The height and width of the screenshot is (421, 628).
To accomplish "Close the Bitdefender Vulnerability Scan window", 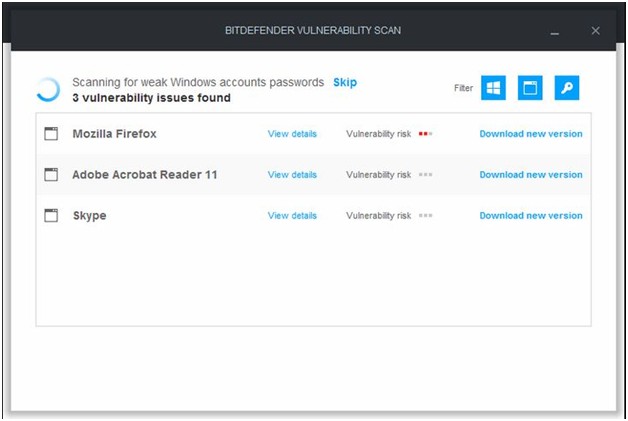I will 596,30.
